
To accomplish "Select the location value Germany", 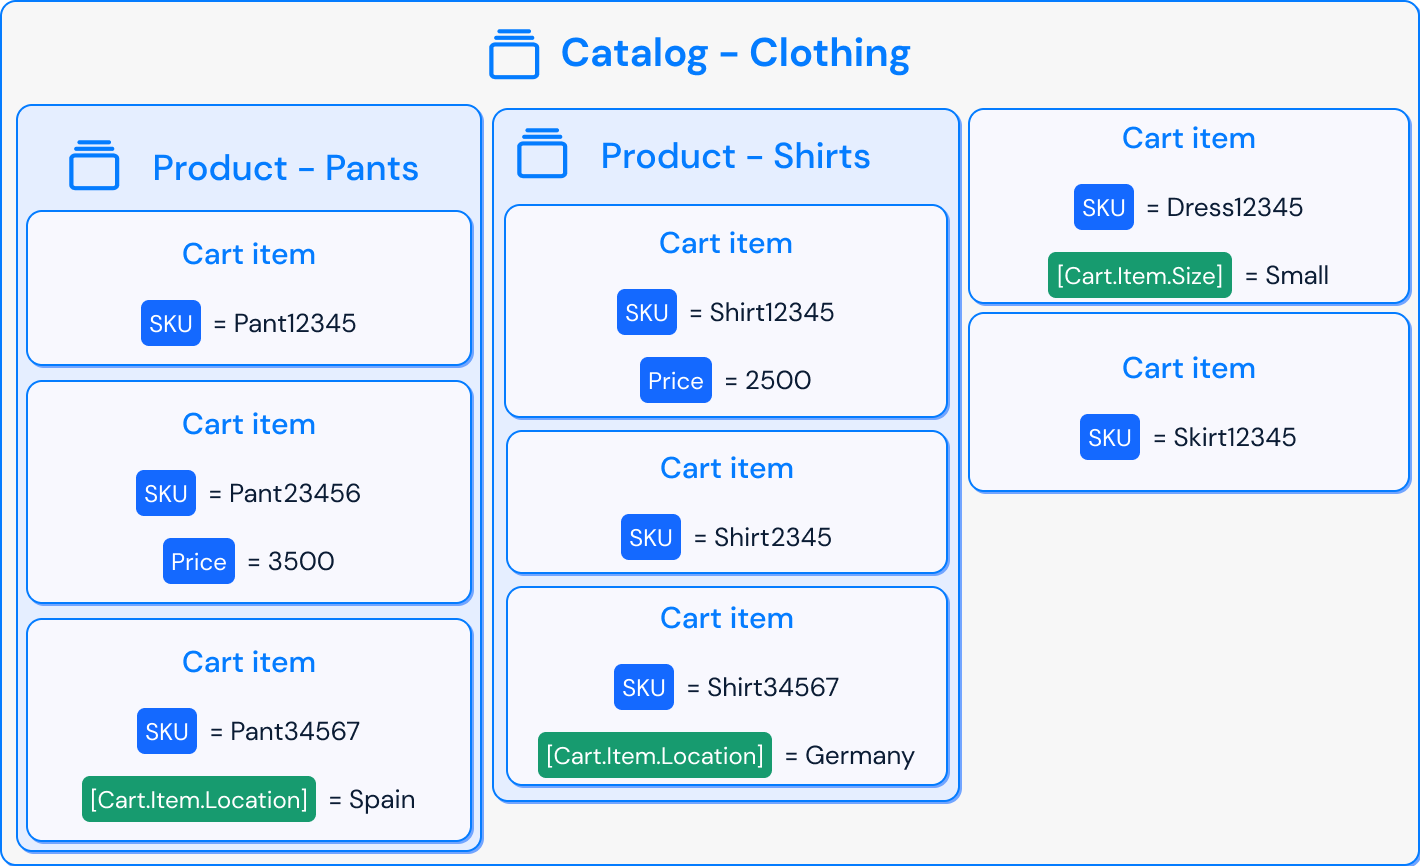I will (x=860, y=756).
